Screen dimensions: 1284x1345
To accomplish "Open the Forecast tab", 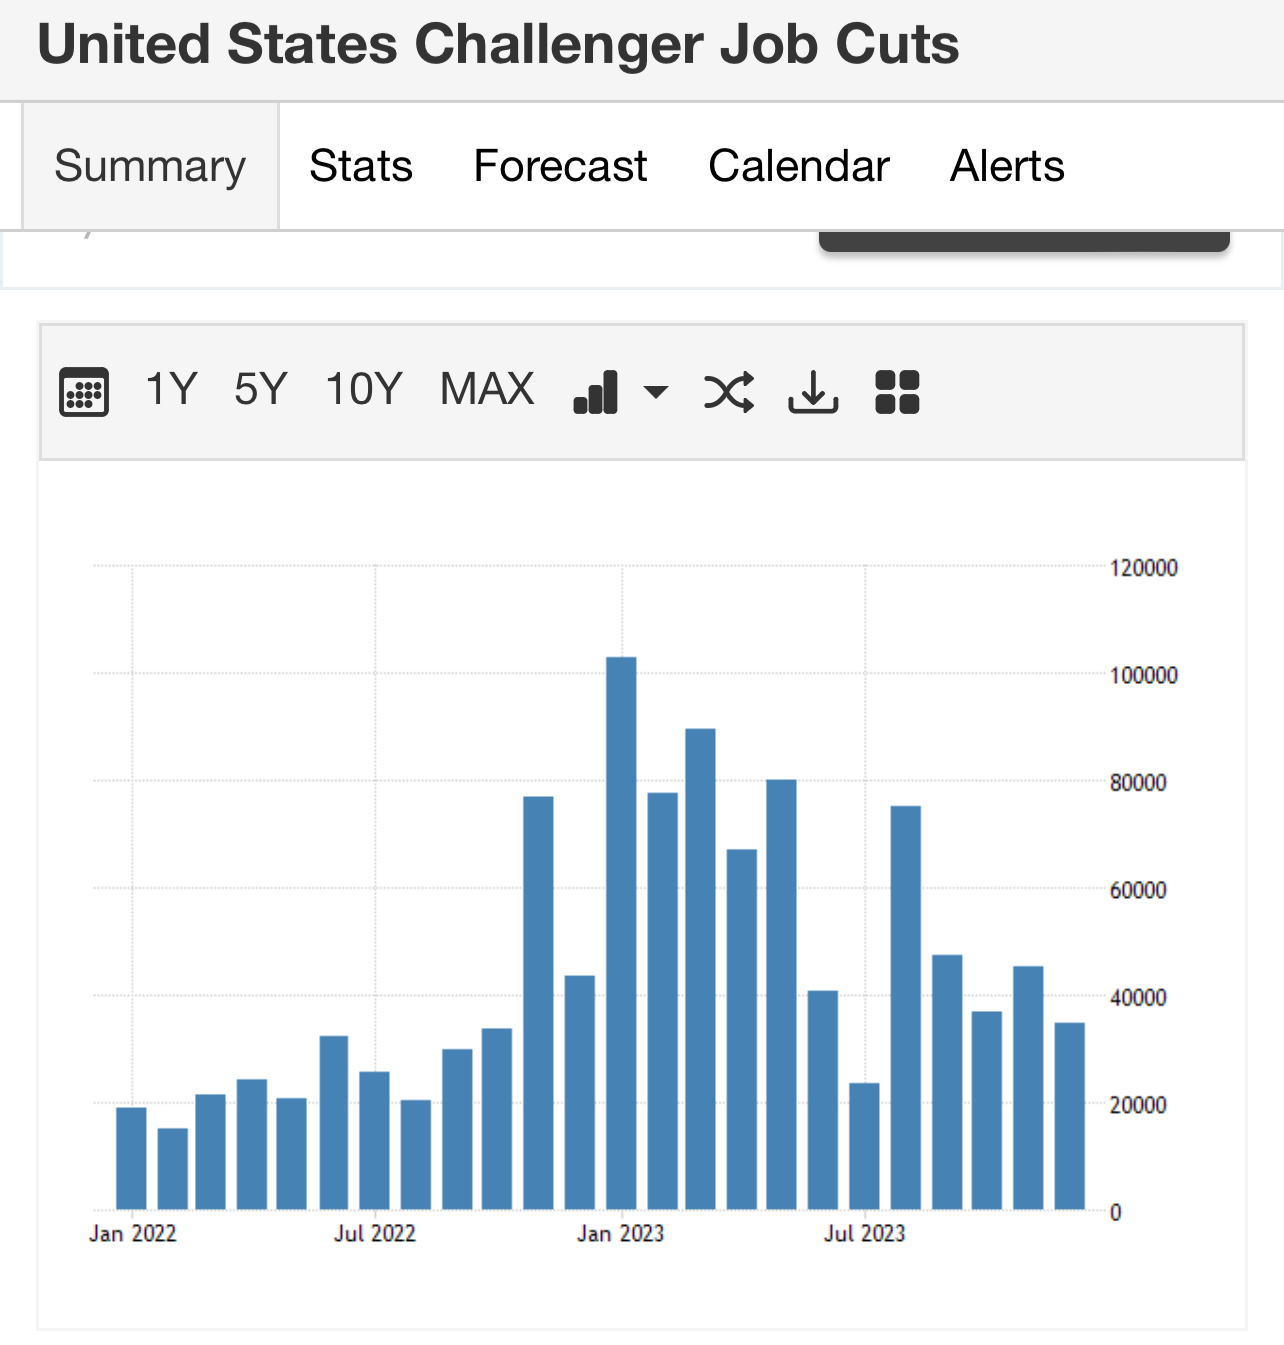I will pos(560,166).
